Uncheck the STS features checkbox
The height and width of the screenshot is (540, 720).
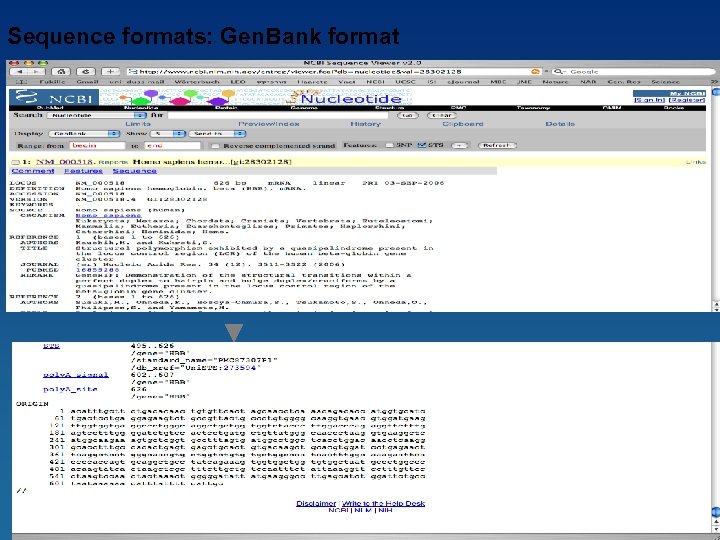tap(422, 145)
